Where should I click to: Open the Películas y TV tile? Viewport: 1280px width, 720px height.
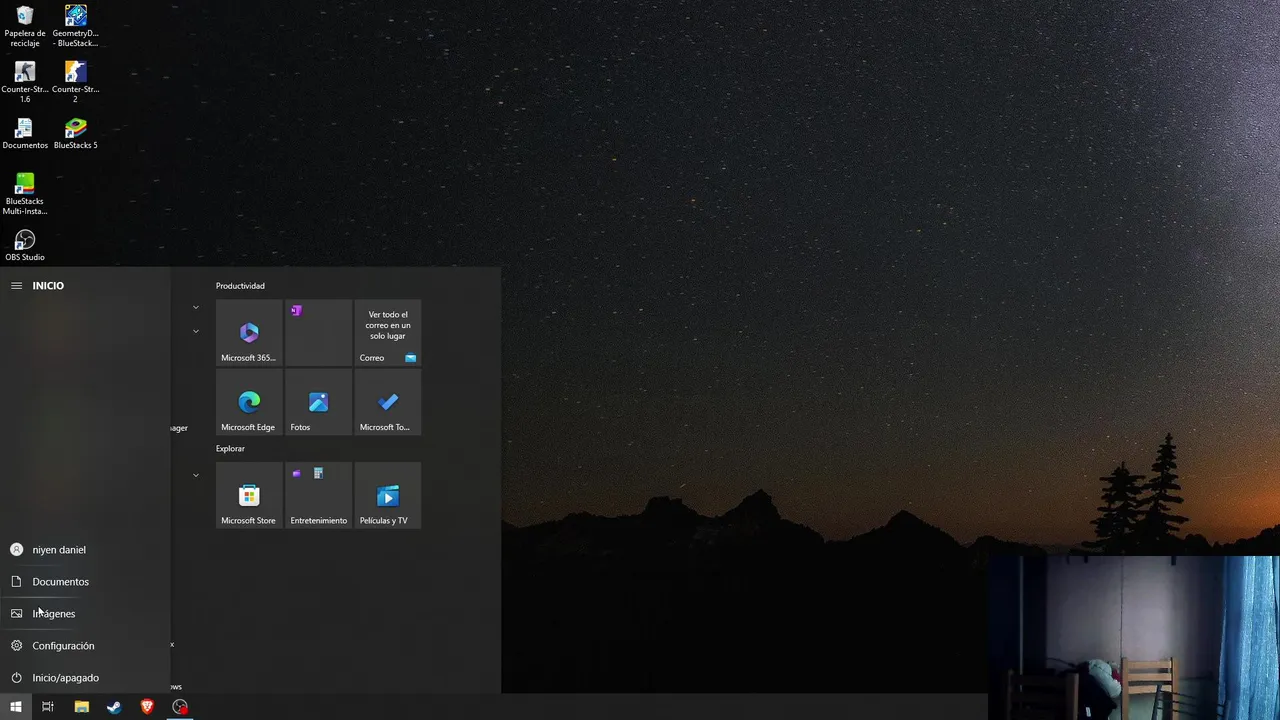388,495
